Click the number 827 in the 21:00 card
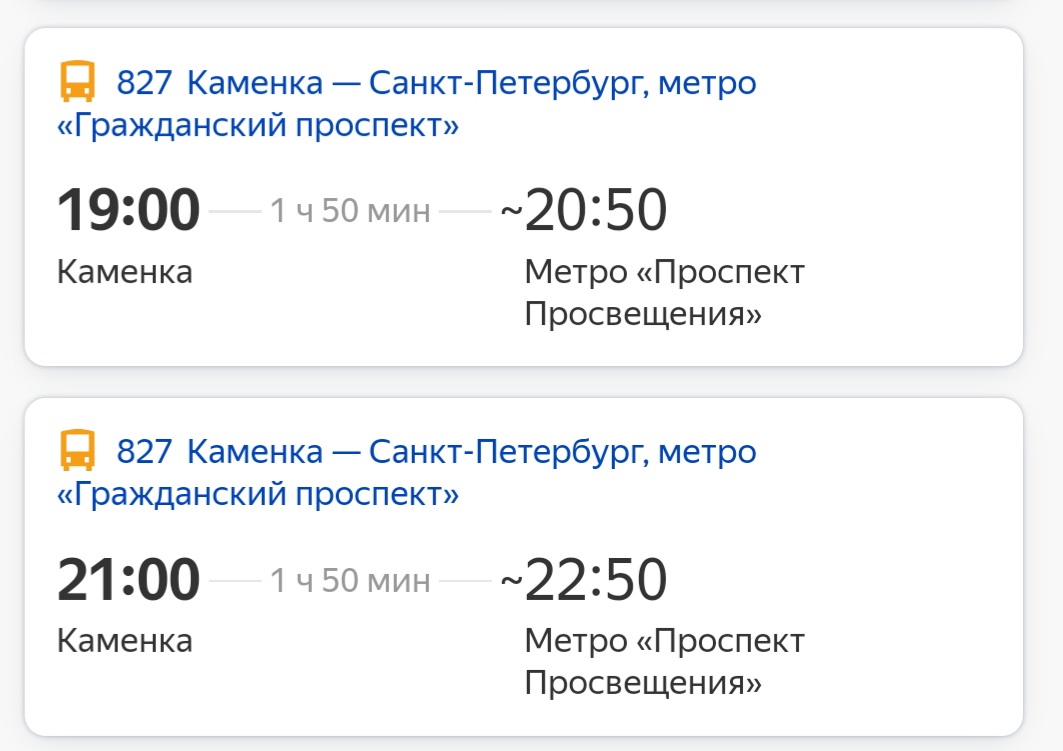This screenshot has height=751, width=1063. [x=145, y=453]
